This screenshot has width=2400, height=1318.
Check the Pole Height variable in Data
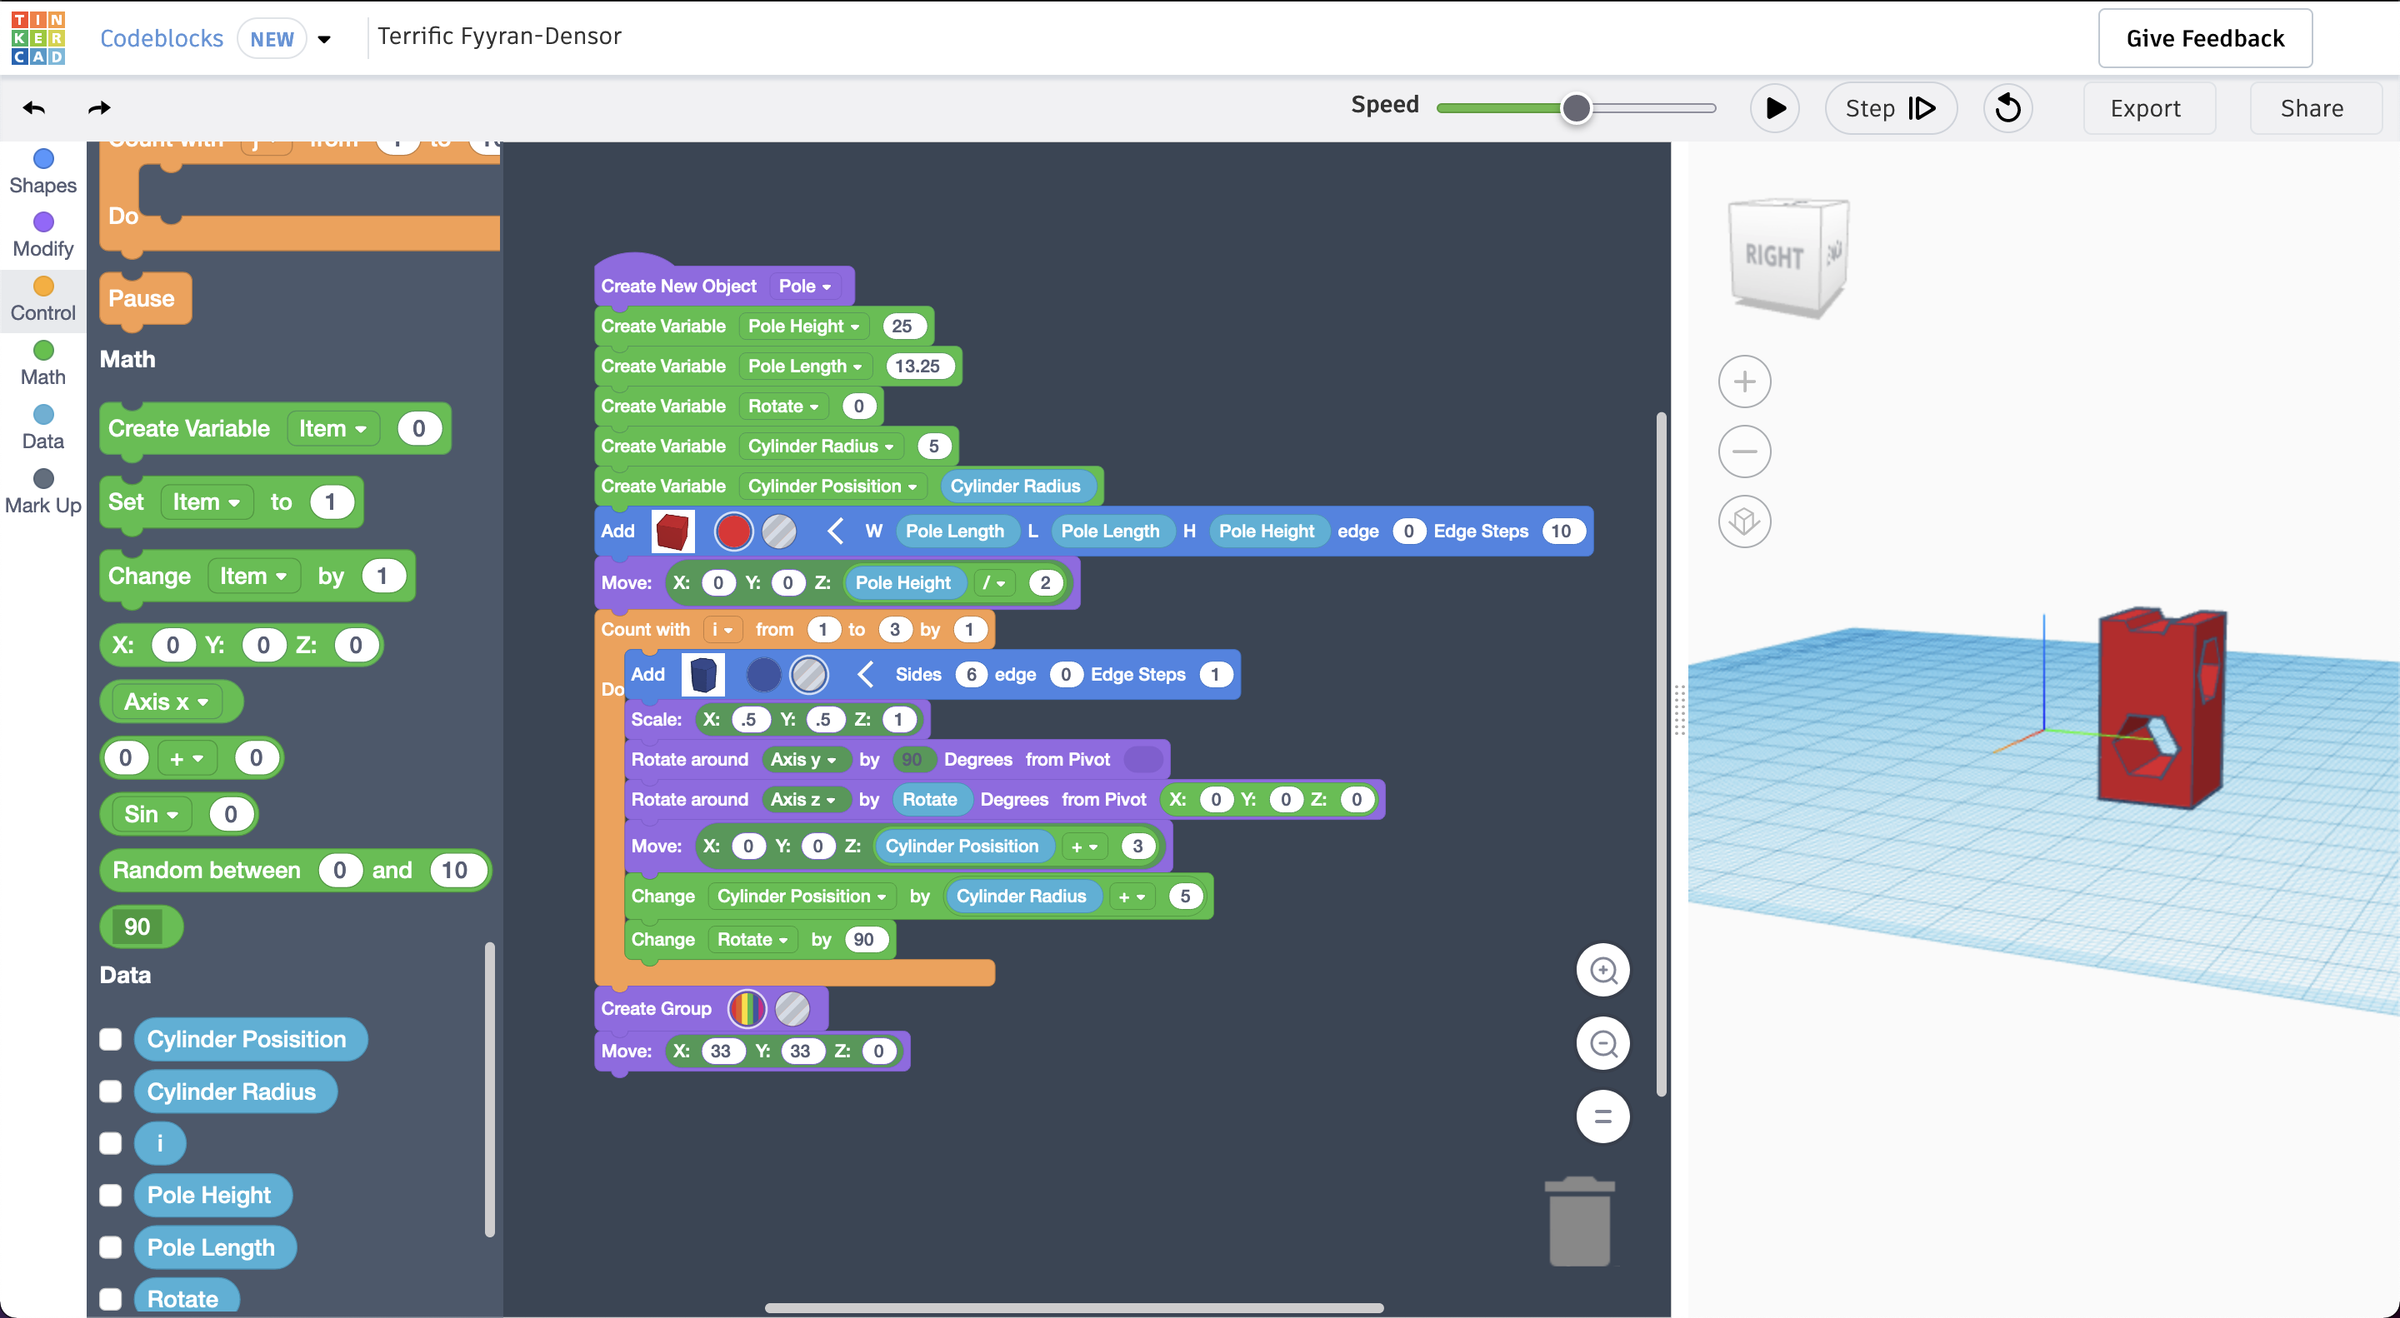[110, 1195]
